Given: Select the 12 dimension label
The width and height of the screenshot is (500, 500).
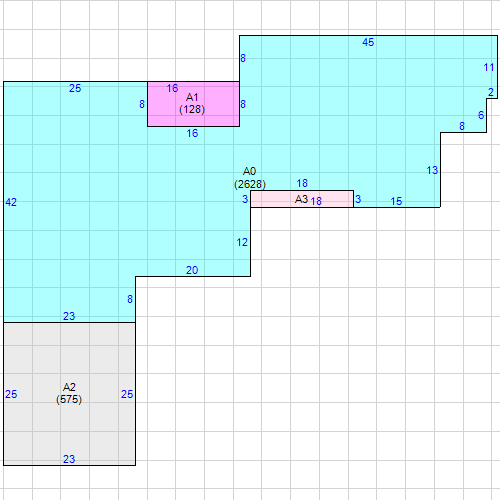Looking at the screenshot, I should 242,242.
